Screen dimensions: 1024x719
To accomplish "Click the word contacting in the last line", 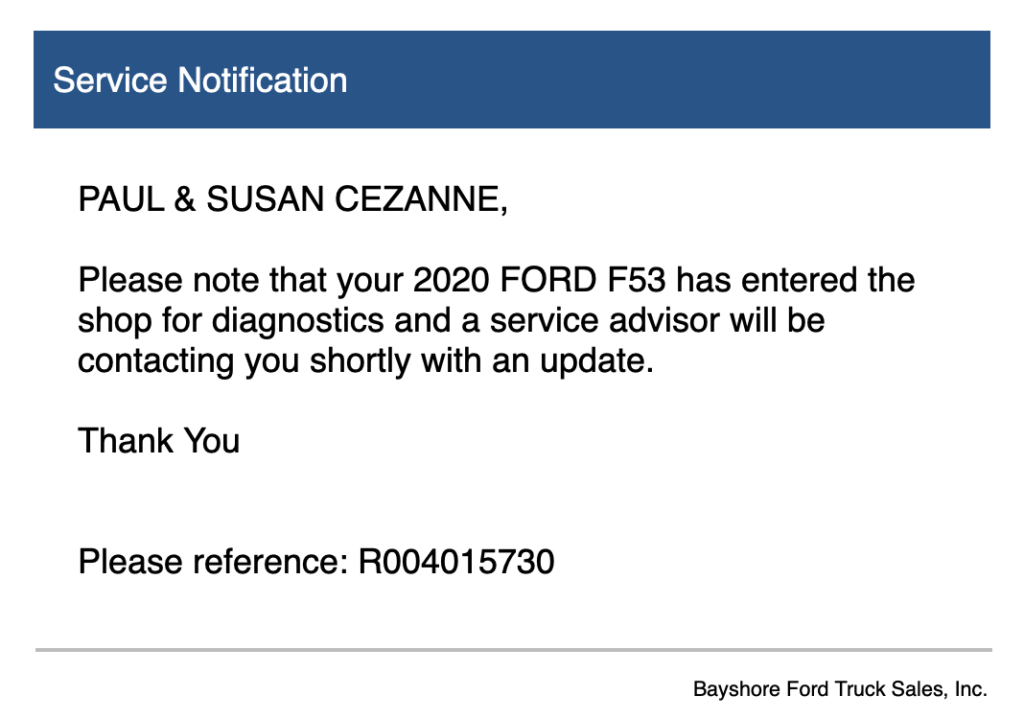I will [156, 361].
